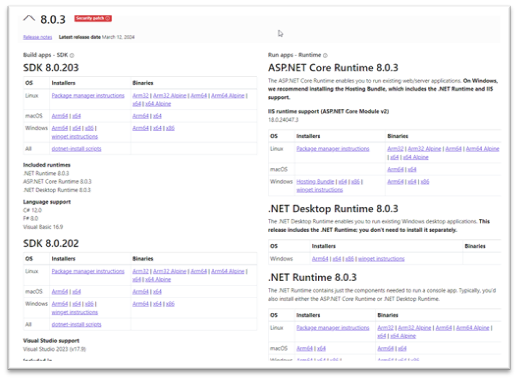Image resolution: width=518 pixels, height=380 pixels.
Task: Download .NET Desktop Runtime Windows x86 installer
Action: [x=350, y=259]
